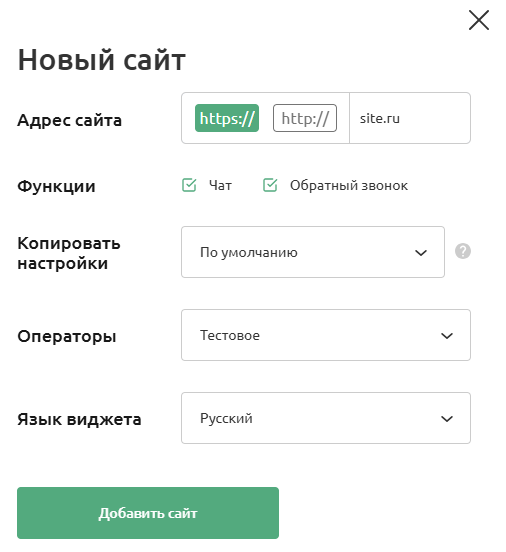
Task: Click the chevron arrow beside По умолчанию
Action: pyautogui.click(x=421, y=253)
